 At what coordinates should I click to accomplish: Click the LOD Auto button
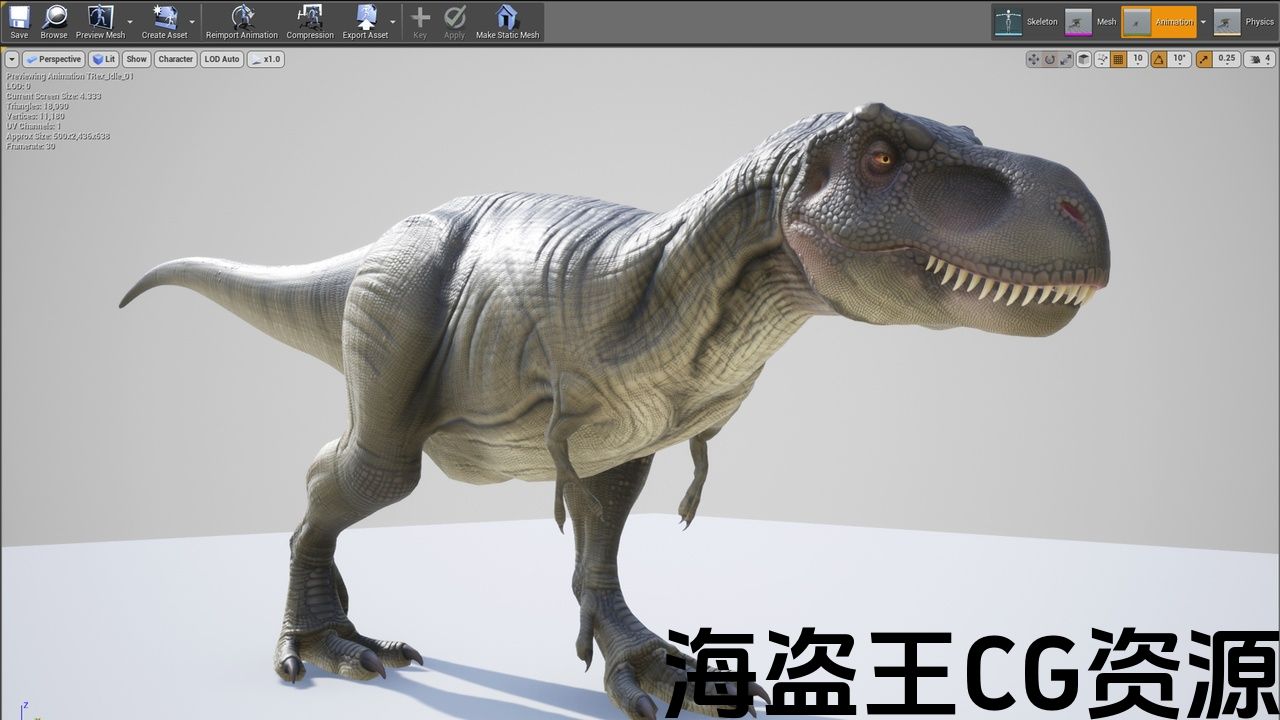pyautogui.click(x=222, y=59)
